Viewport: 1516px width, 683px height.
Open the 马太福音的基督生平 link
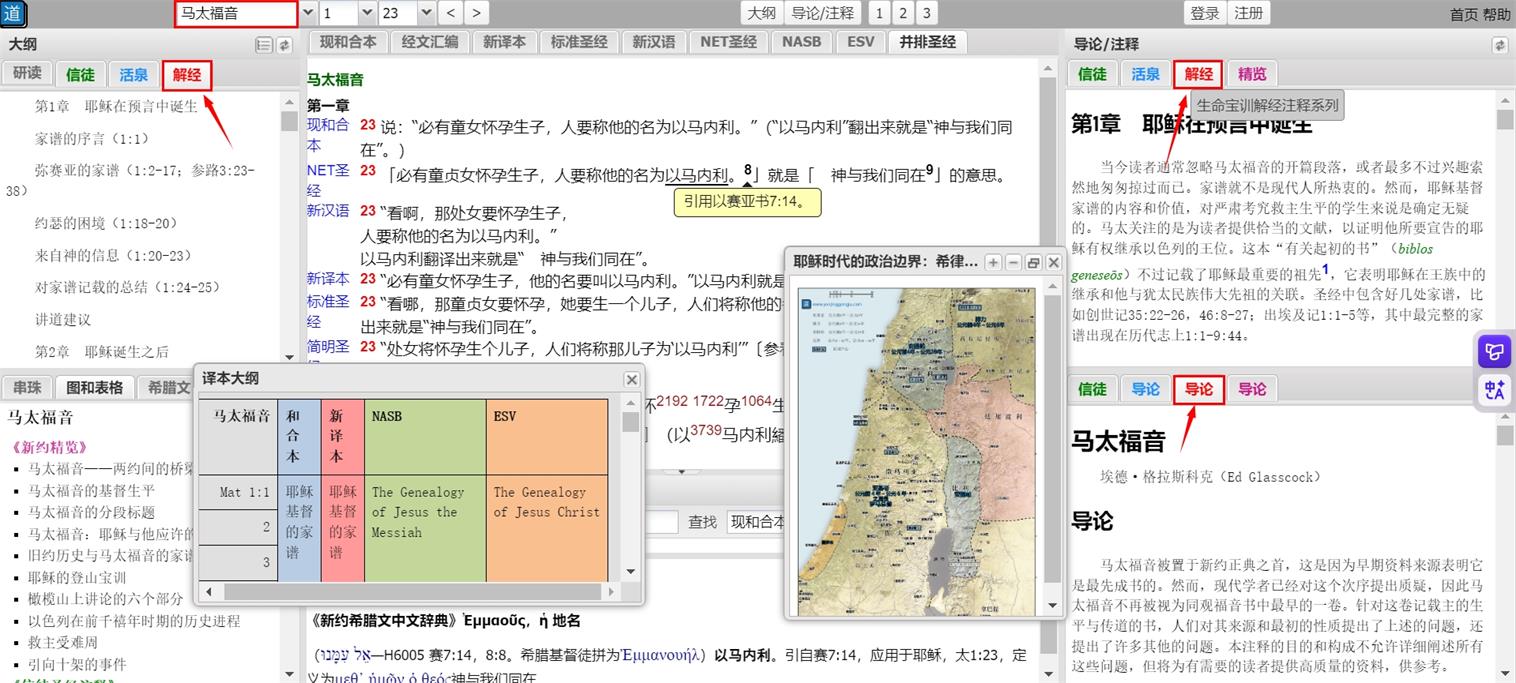(91, 490)
